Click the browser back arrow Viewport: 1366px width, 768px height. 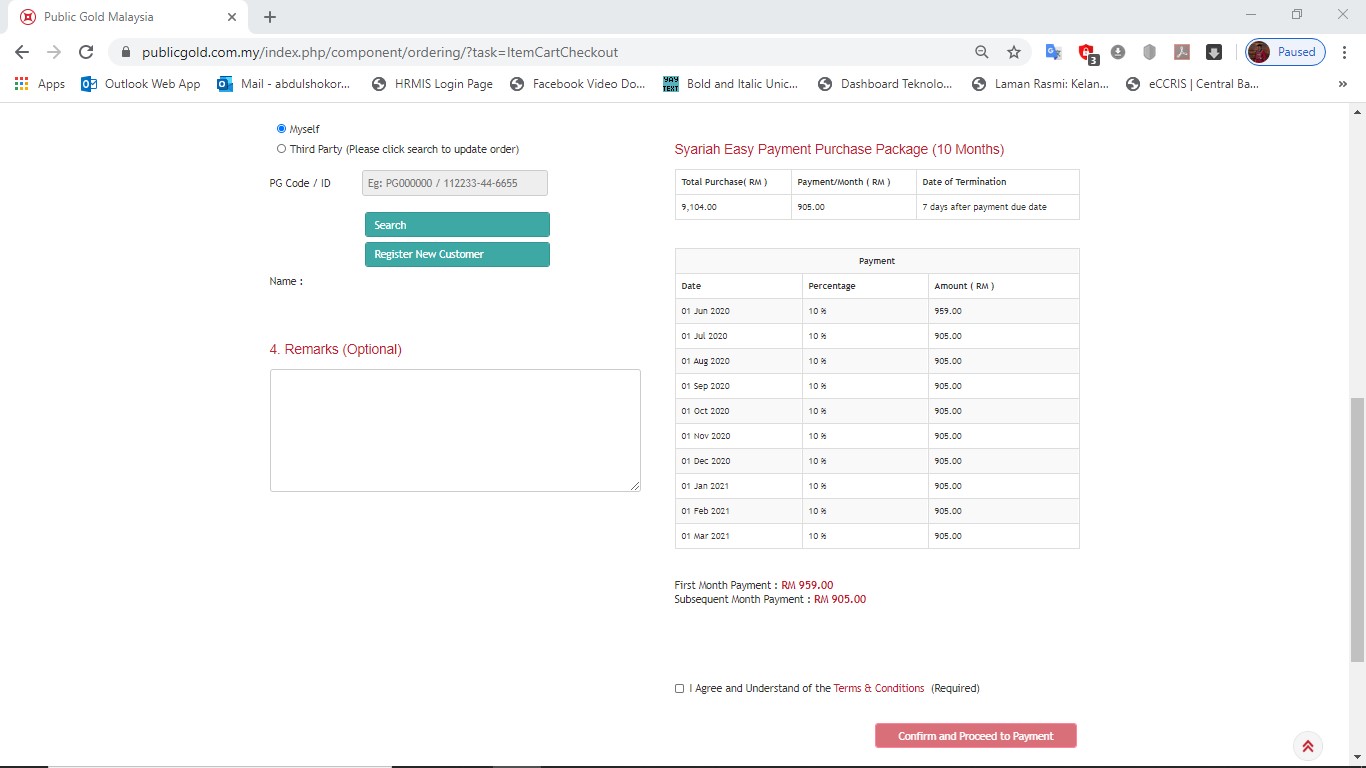click(x=22, y=52)
